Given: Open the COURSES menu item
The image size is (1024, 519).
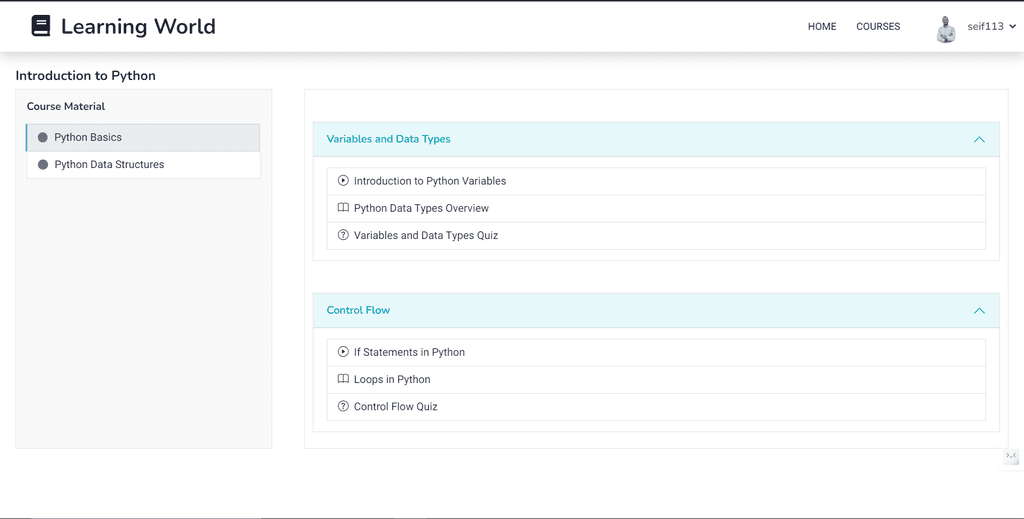Looking at the screenshot, I should (x=878, y=27).
